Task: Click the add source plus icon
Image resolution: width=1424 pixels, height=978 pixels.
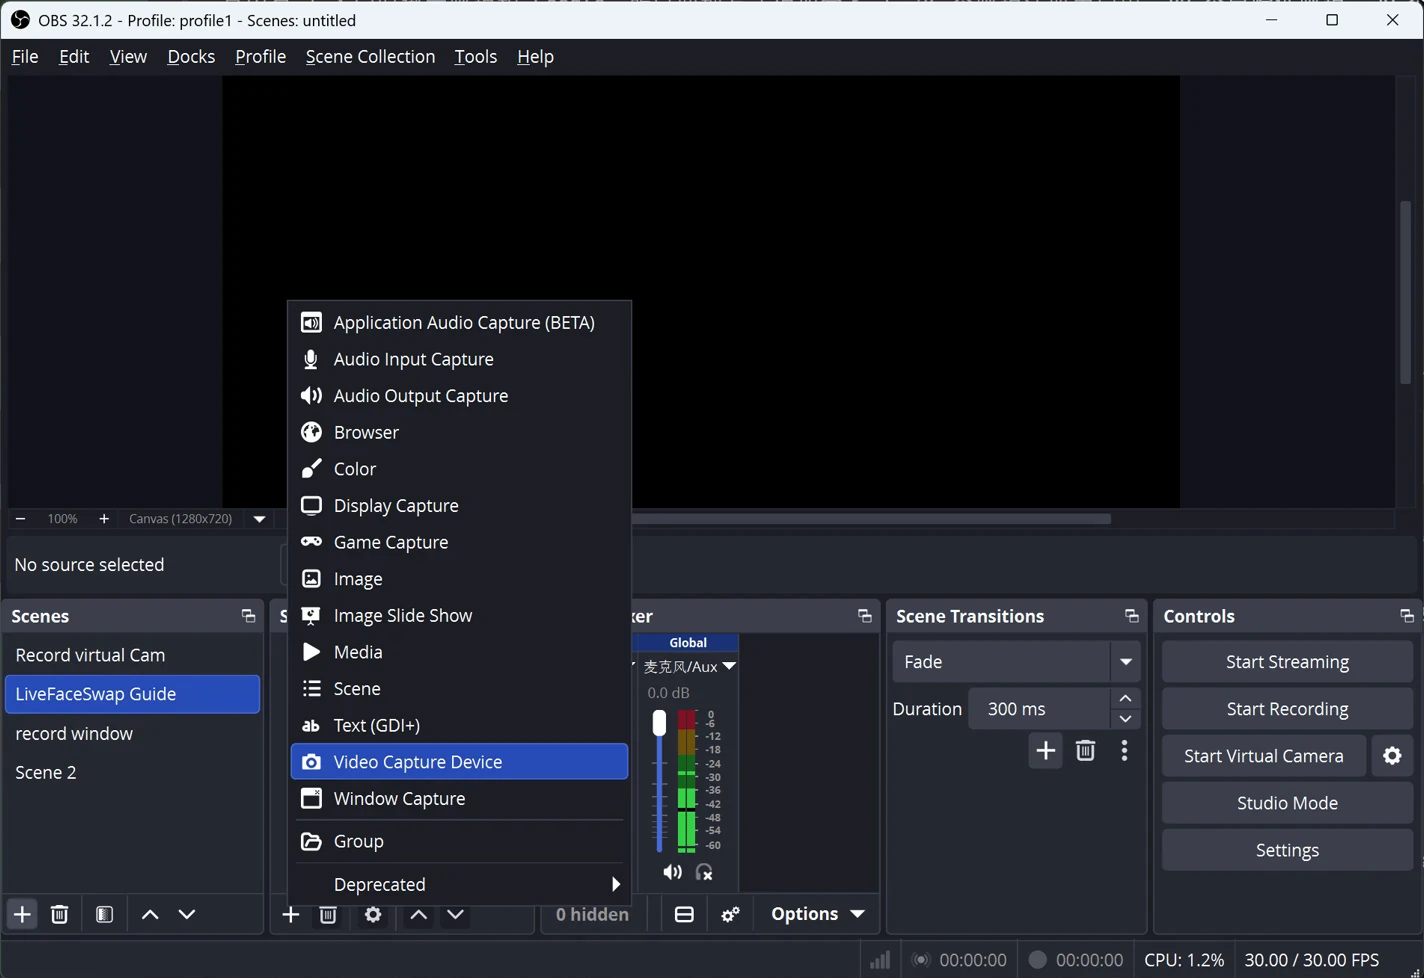Action: (290, 915)
